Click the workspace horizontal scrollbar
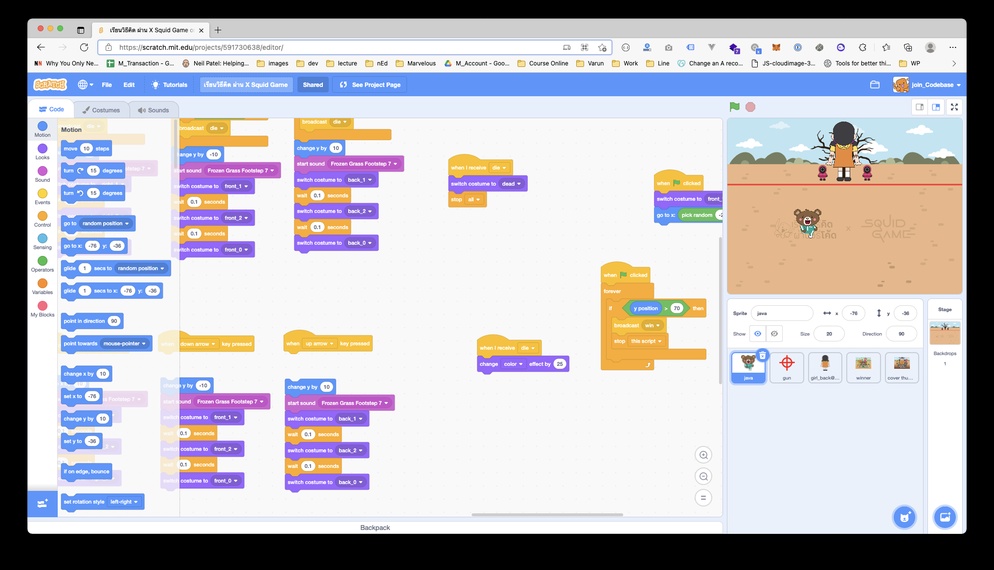Image resolution: width=994 pixels, height=570 pixels. pos(547,514)
